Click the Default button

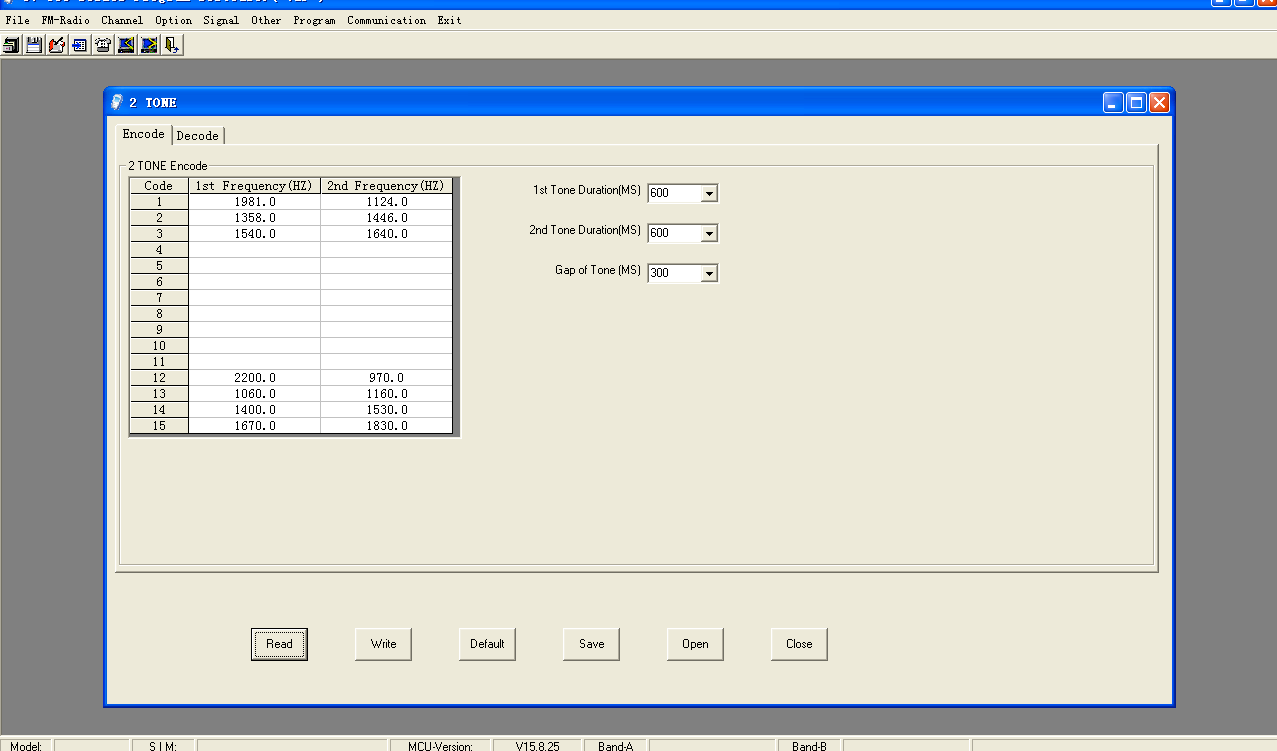[487, 644]
